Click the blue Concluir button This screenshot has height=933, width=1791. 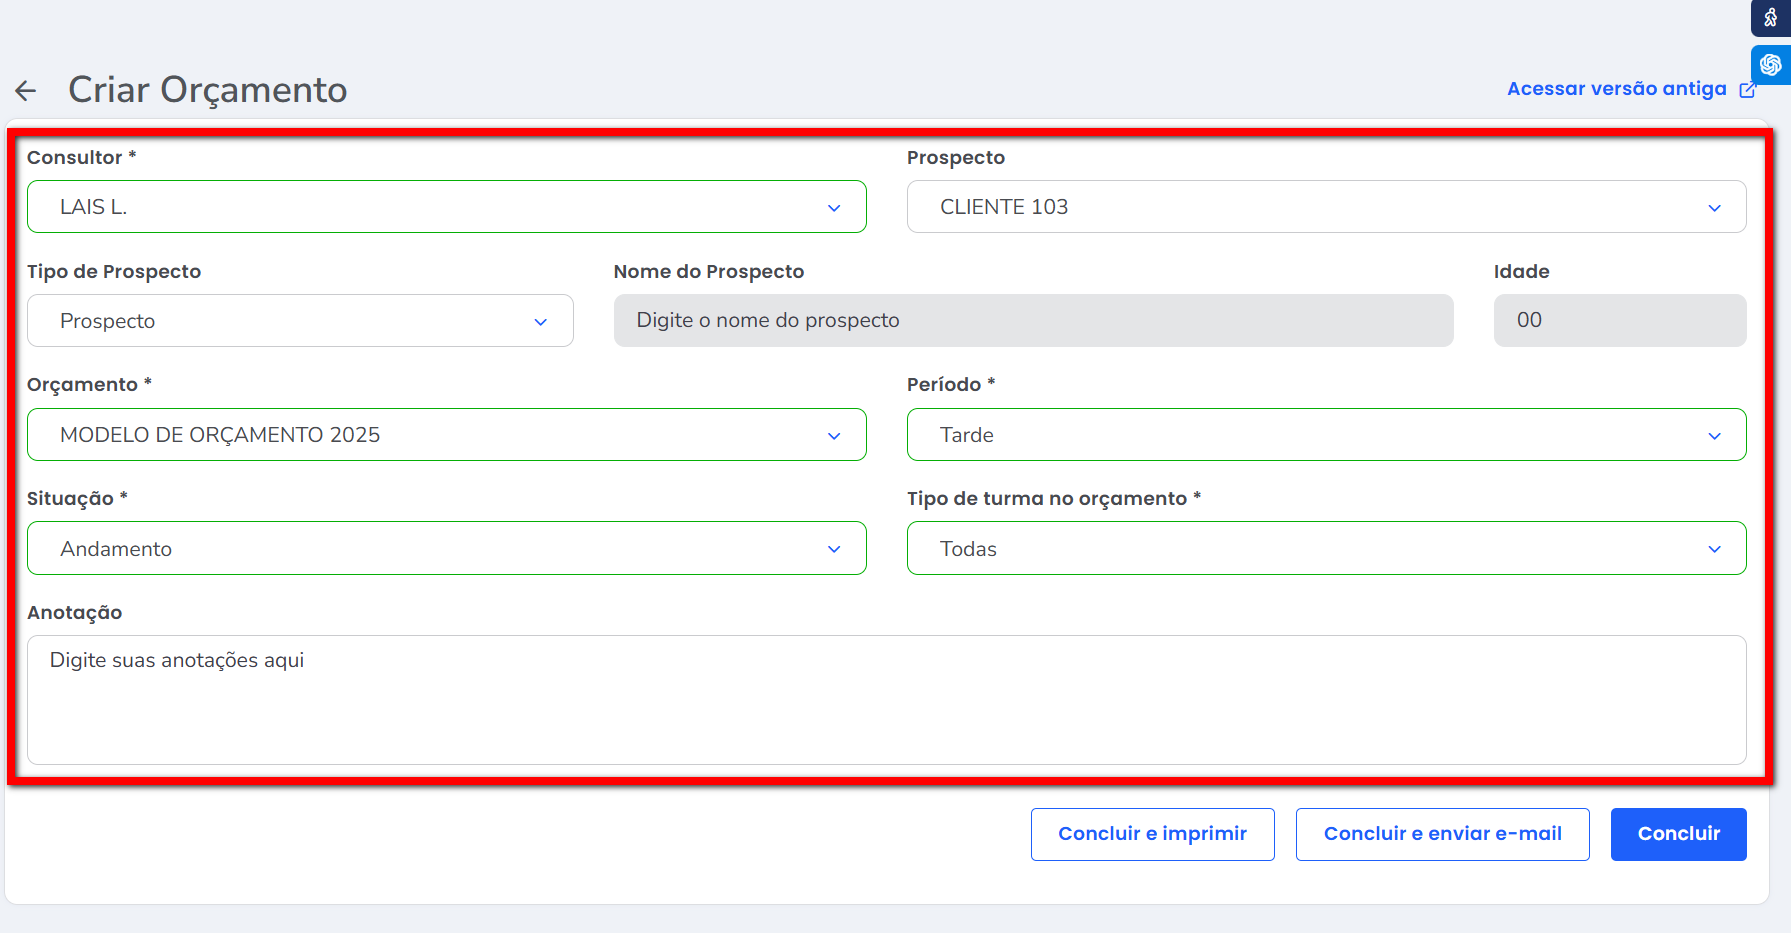click(x=1677, y=834)
